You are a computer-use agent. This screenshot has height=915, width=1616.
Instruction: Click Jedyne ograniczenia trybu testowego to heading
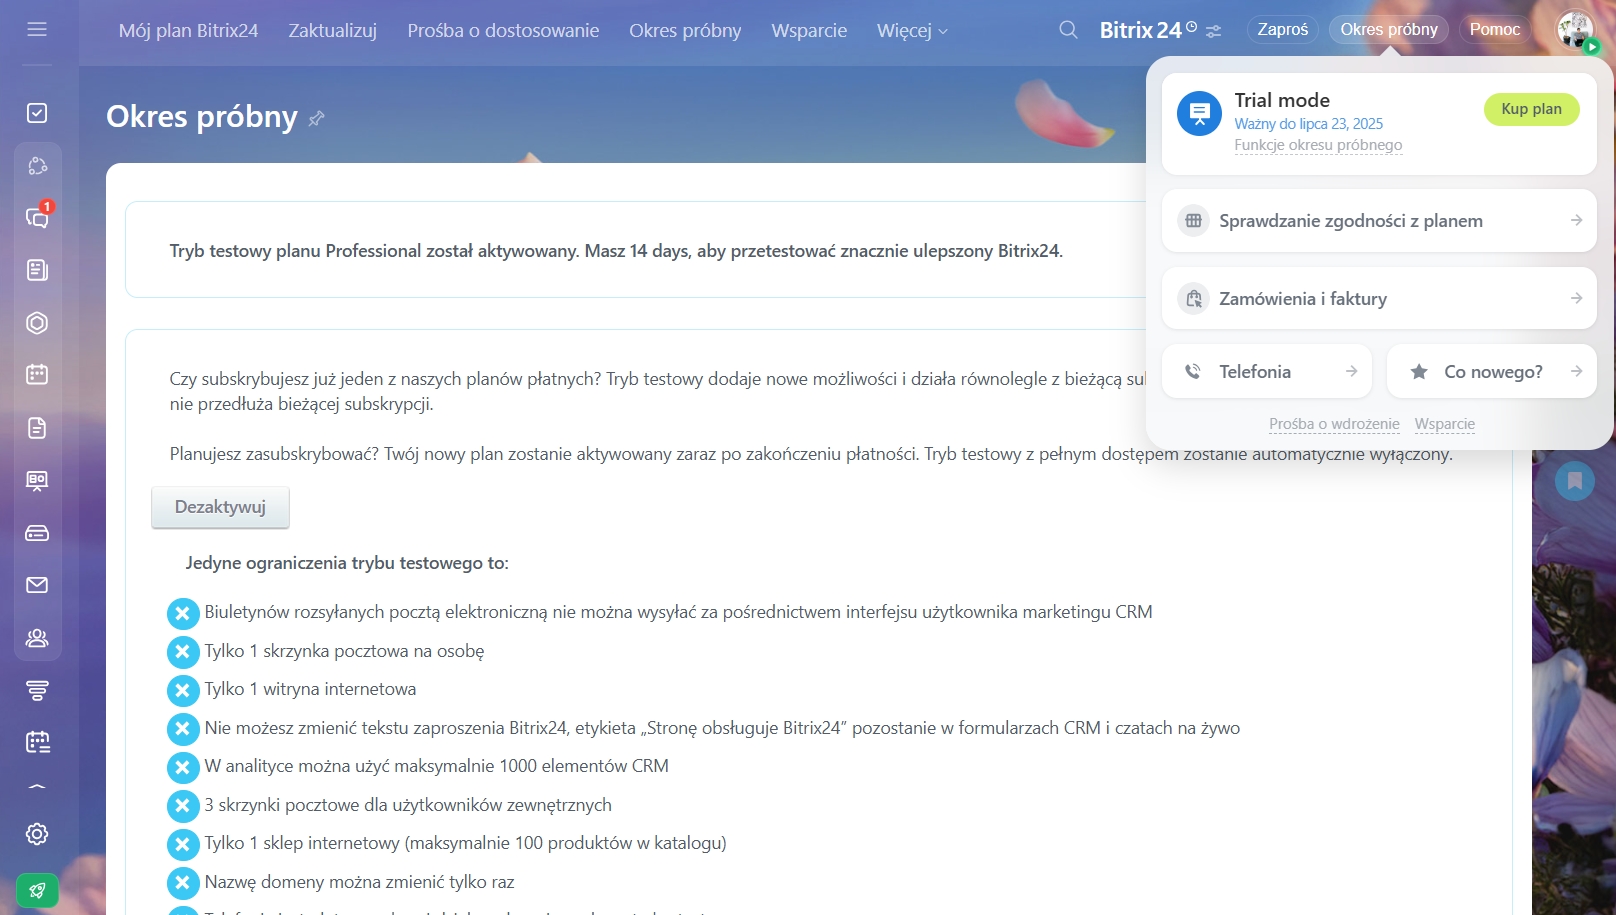click(347, 563)
